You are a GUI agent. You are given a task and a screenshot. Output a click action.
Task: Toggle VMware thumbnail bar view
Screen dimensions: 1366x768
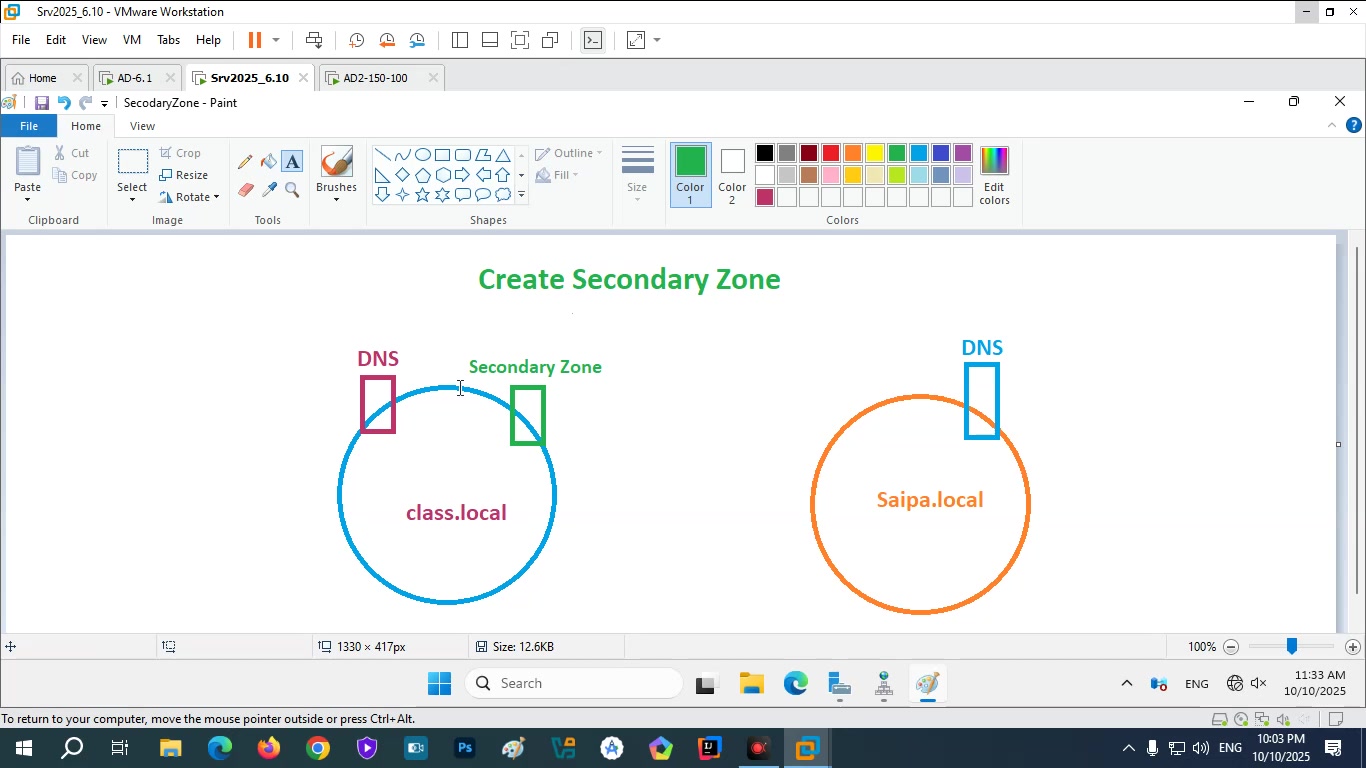[490, 41]
